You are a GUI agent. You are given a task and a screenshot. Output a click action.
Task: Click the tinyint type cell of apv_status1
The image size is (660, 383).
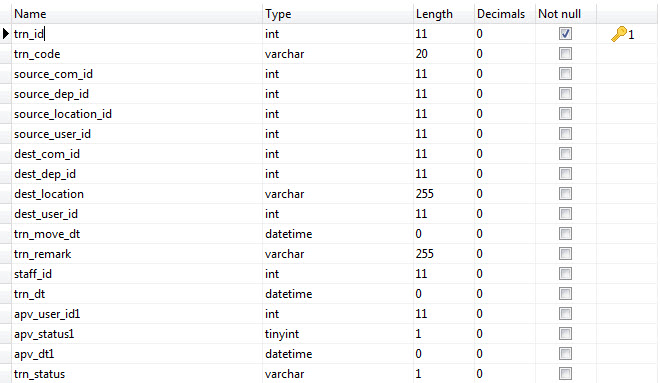click(x=338, y=333)
